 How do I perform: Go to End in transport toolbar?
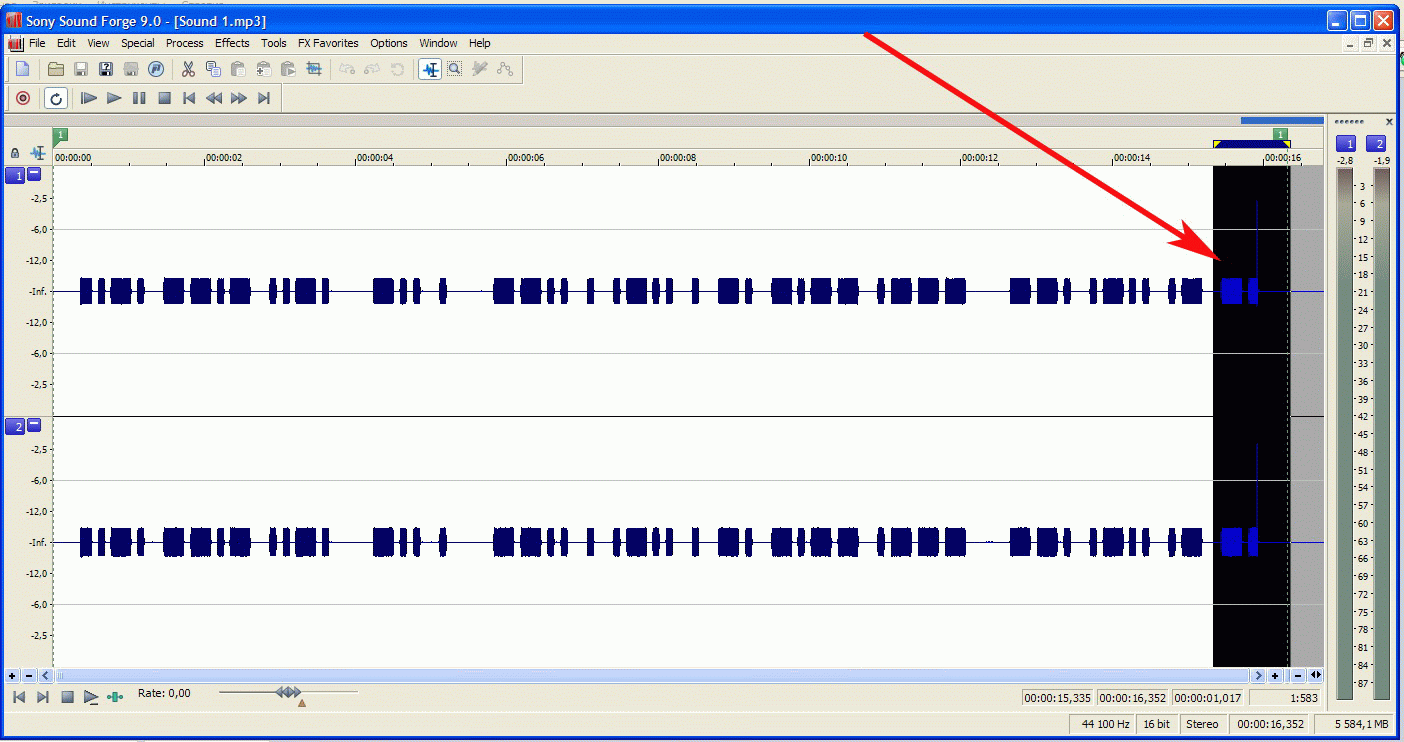[x=264, y=98]
